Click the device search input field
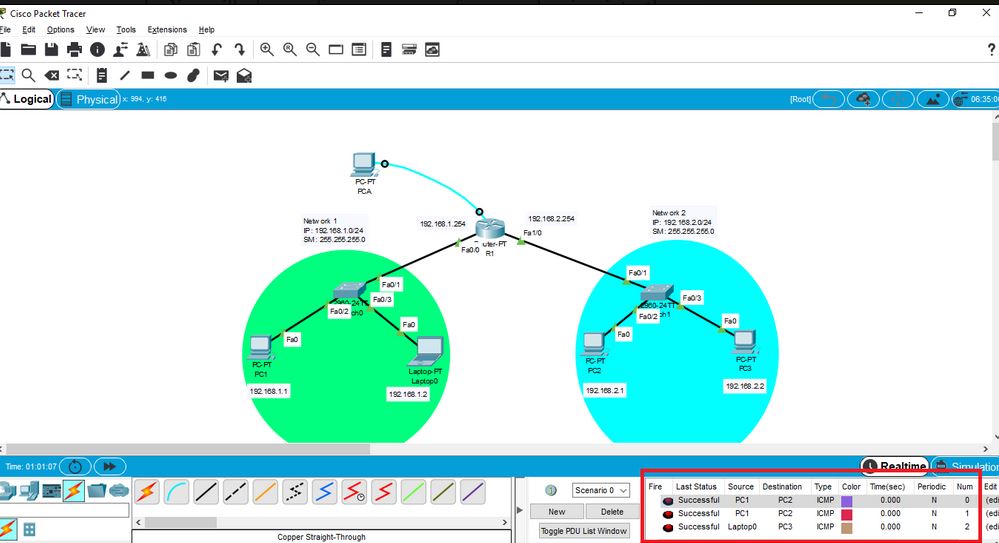Screen dimensions: 999x543 (64, 510)
